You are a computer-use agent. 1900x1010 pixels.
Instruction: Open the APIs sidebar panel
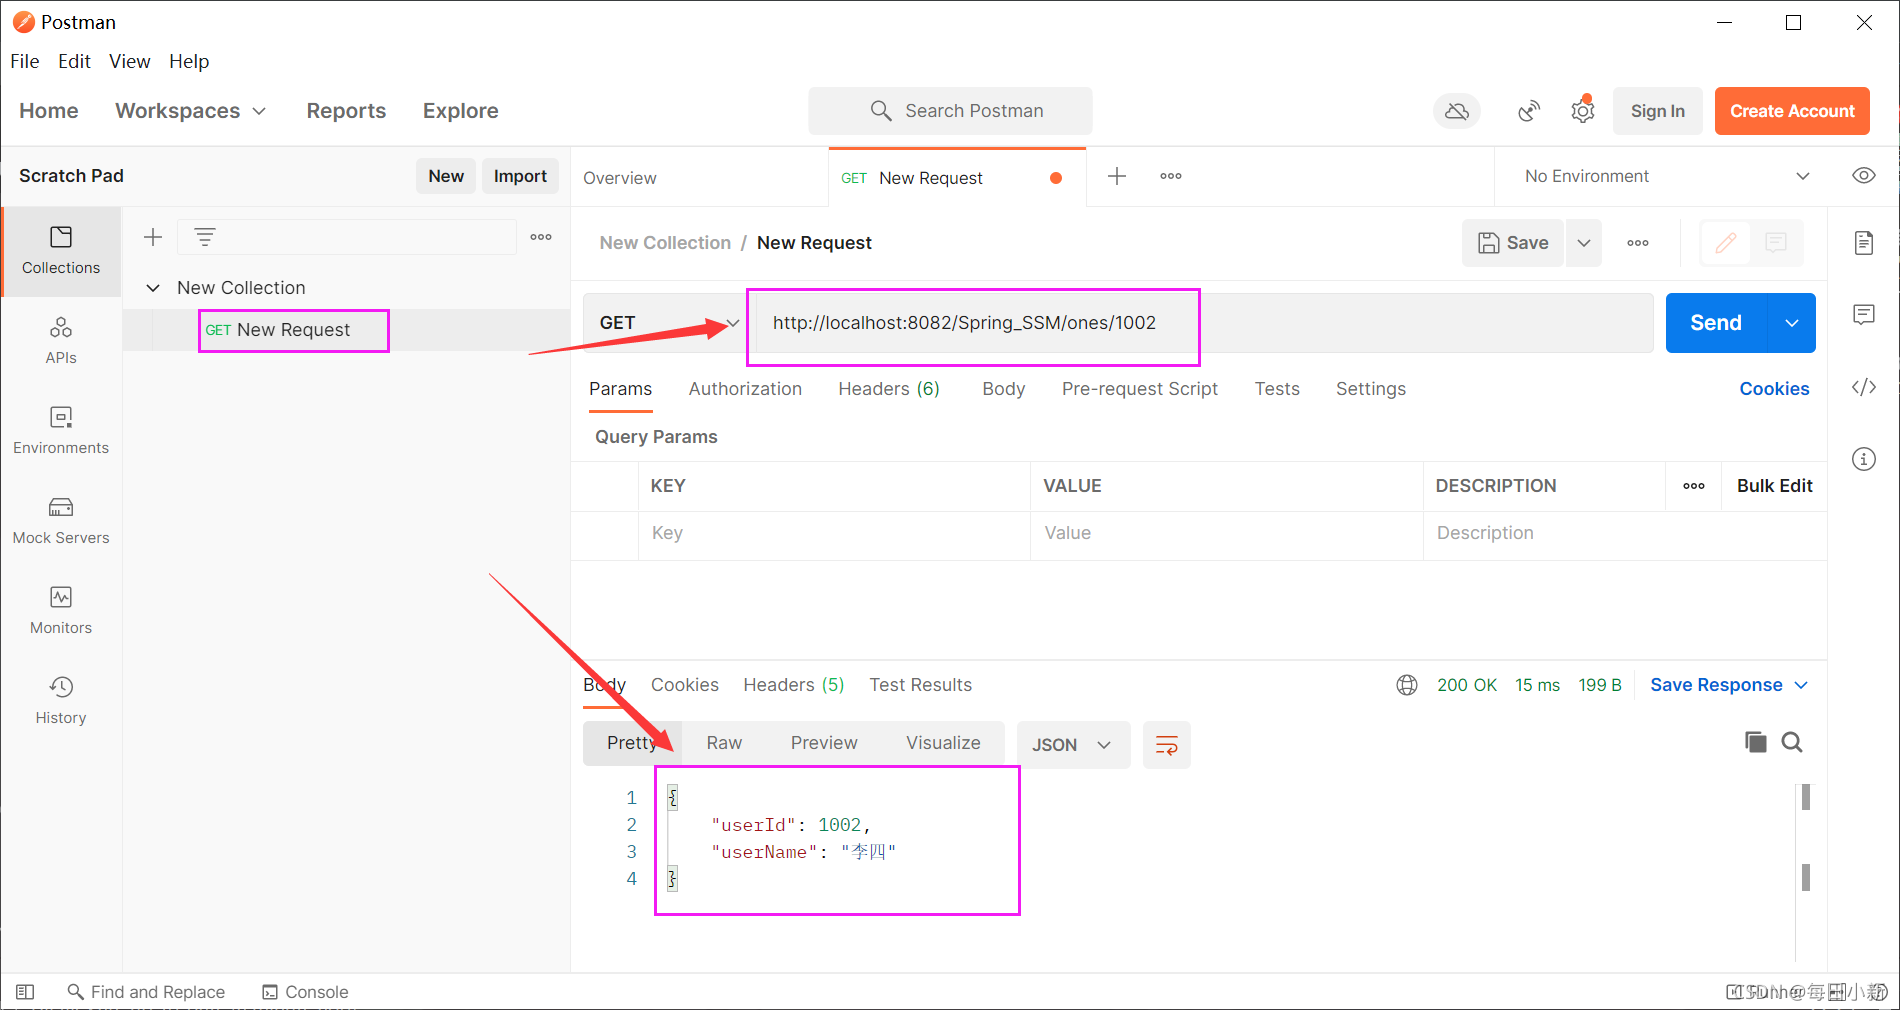pos(61,341)
